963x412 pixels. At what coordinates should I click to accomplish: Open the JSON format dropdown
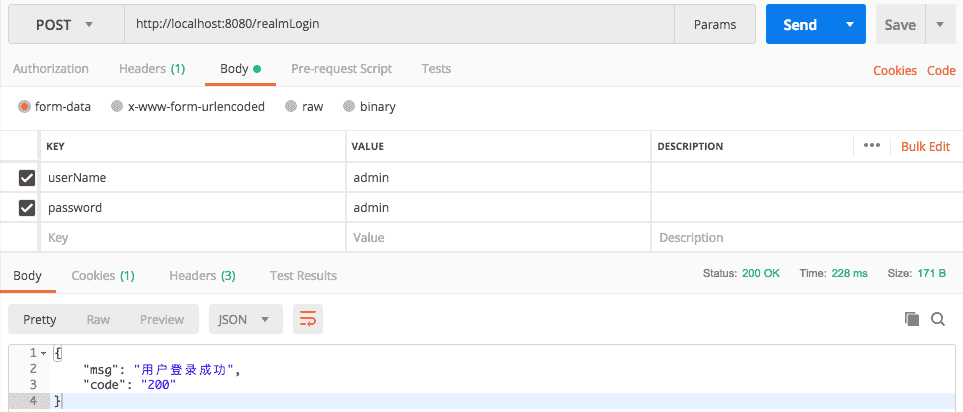pyautogui.click(x=245, y=319)
